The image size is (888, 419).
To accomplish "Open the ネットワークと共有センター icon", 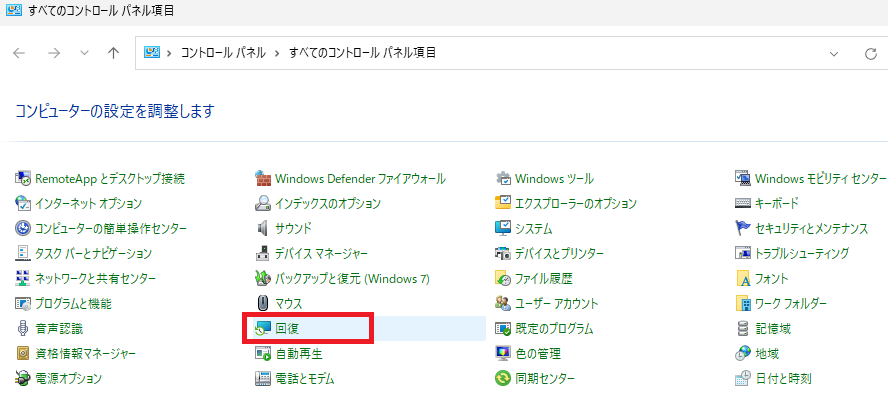I will click(23, 279).
